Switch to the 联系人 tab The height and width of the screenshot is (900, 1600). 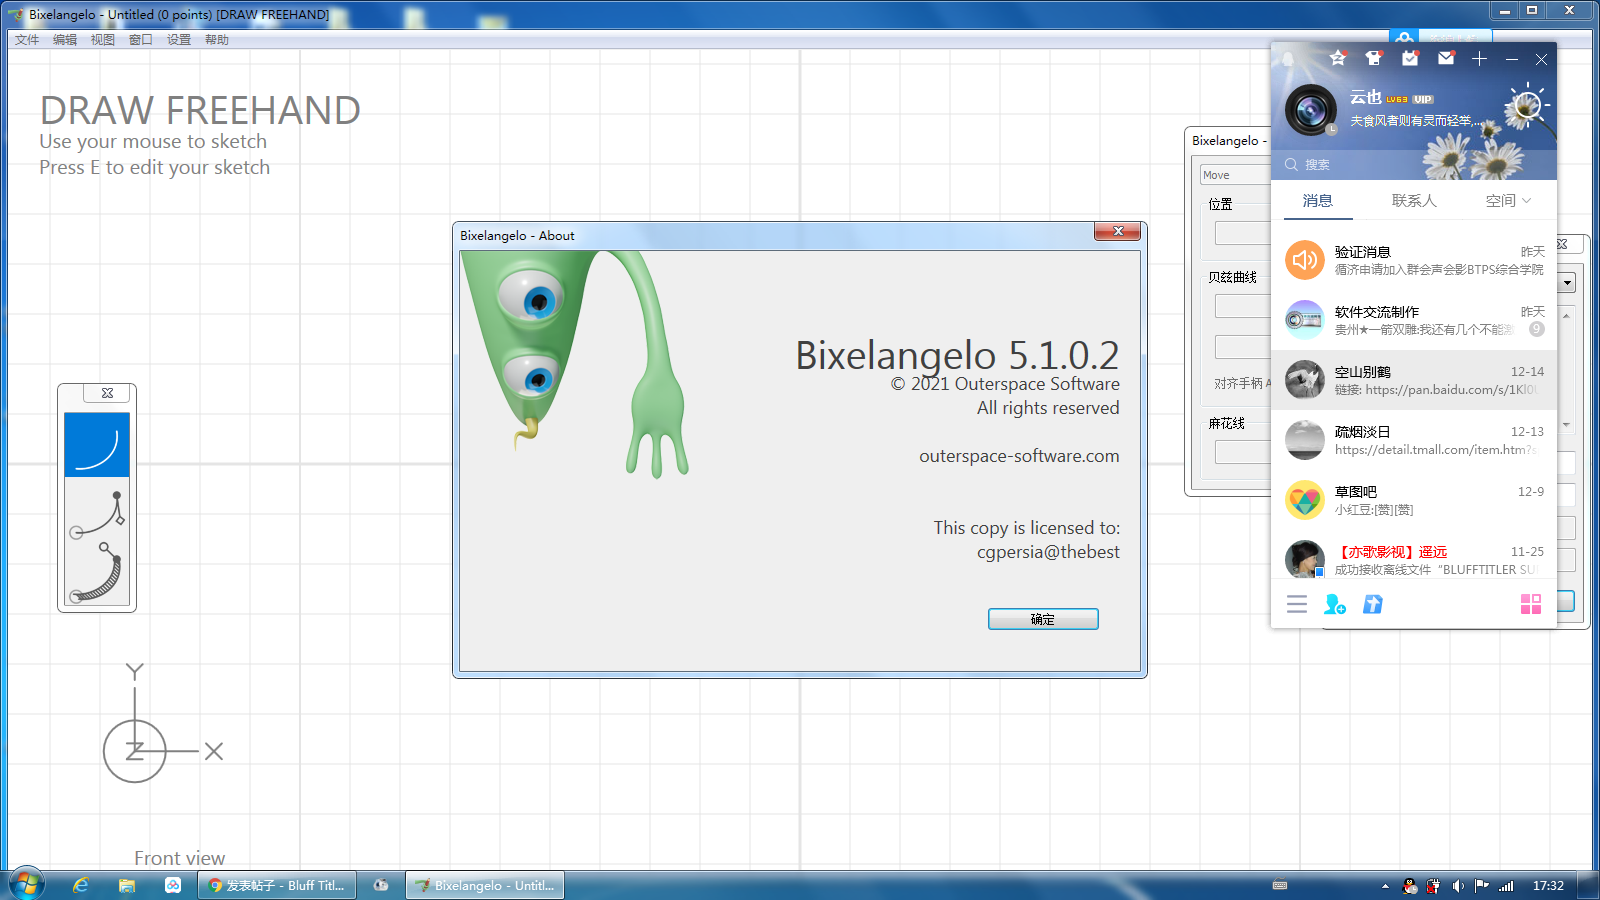1414,201
